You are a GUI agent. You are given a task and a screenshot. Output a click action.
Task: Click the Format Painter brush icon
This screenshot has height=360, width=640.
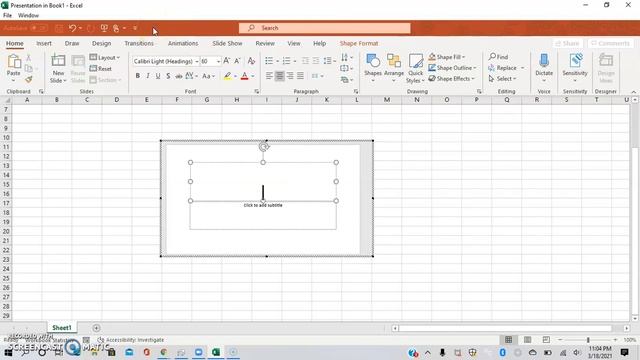[x=29, y=79]
